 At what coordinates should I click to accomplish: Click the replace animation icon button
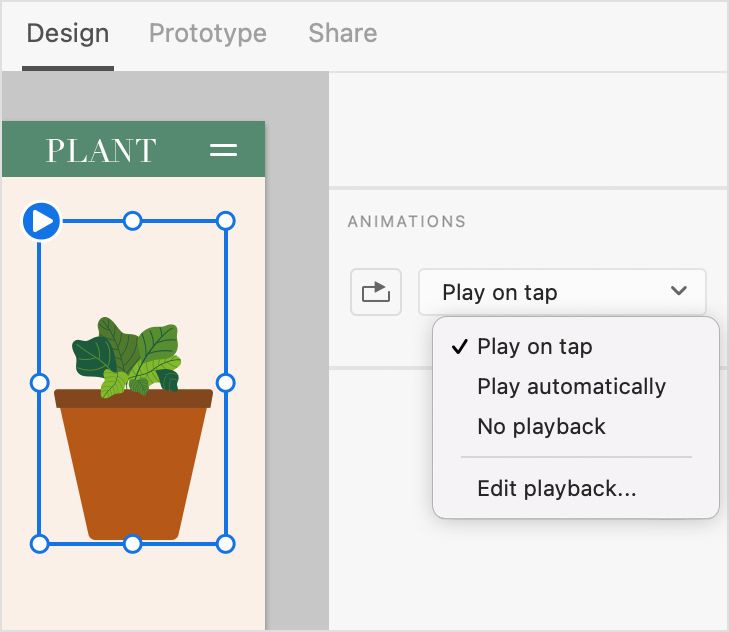coord(376,292)
